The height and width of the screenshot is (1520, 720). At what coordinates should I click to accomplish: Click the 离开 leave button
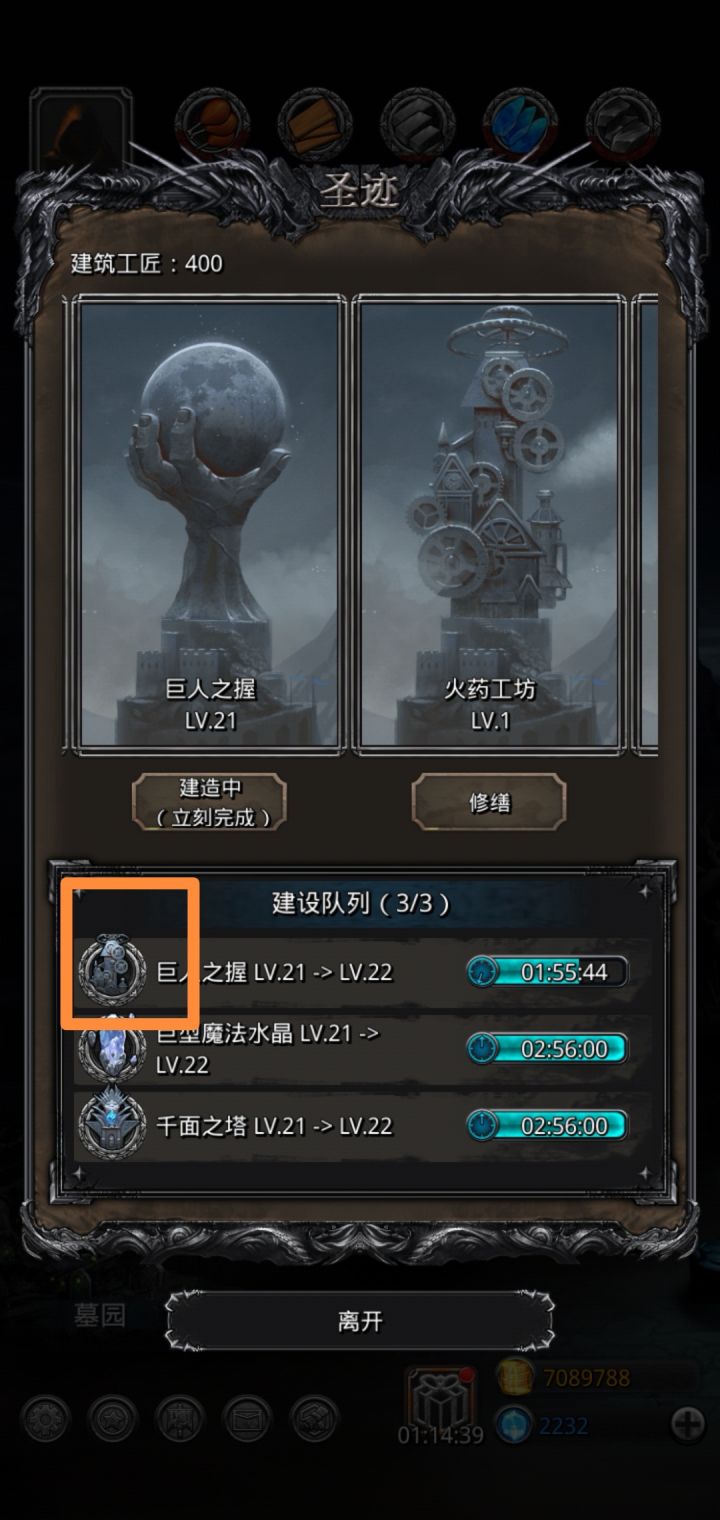(360, 1321)
